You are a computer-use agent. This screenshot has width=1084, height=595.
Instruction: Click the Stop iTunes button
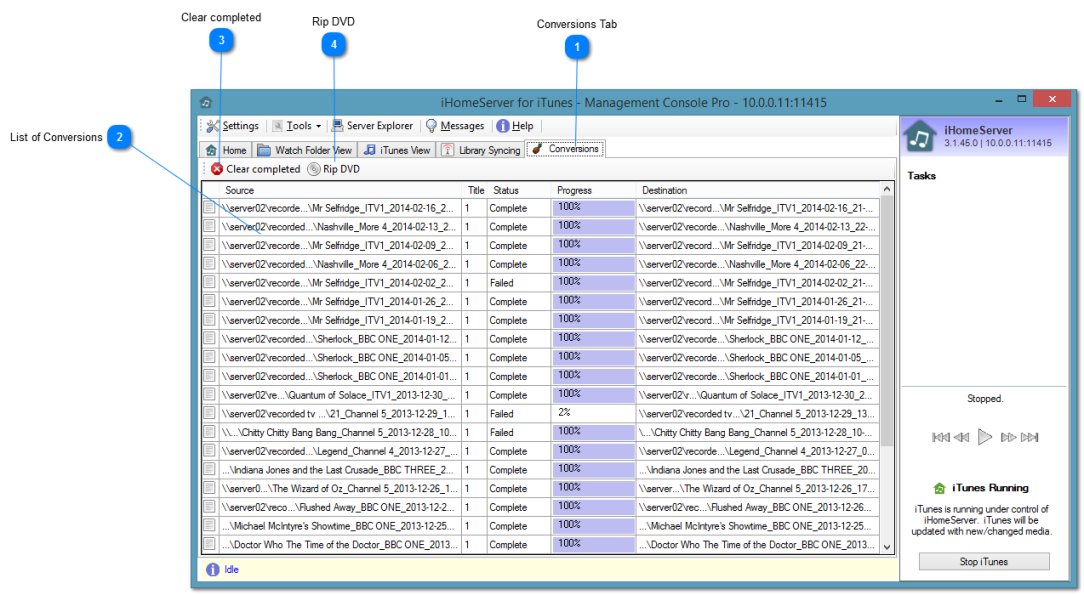984,562
